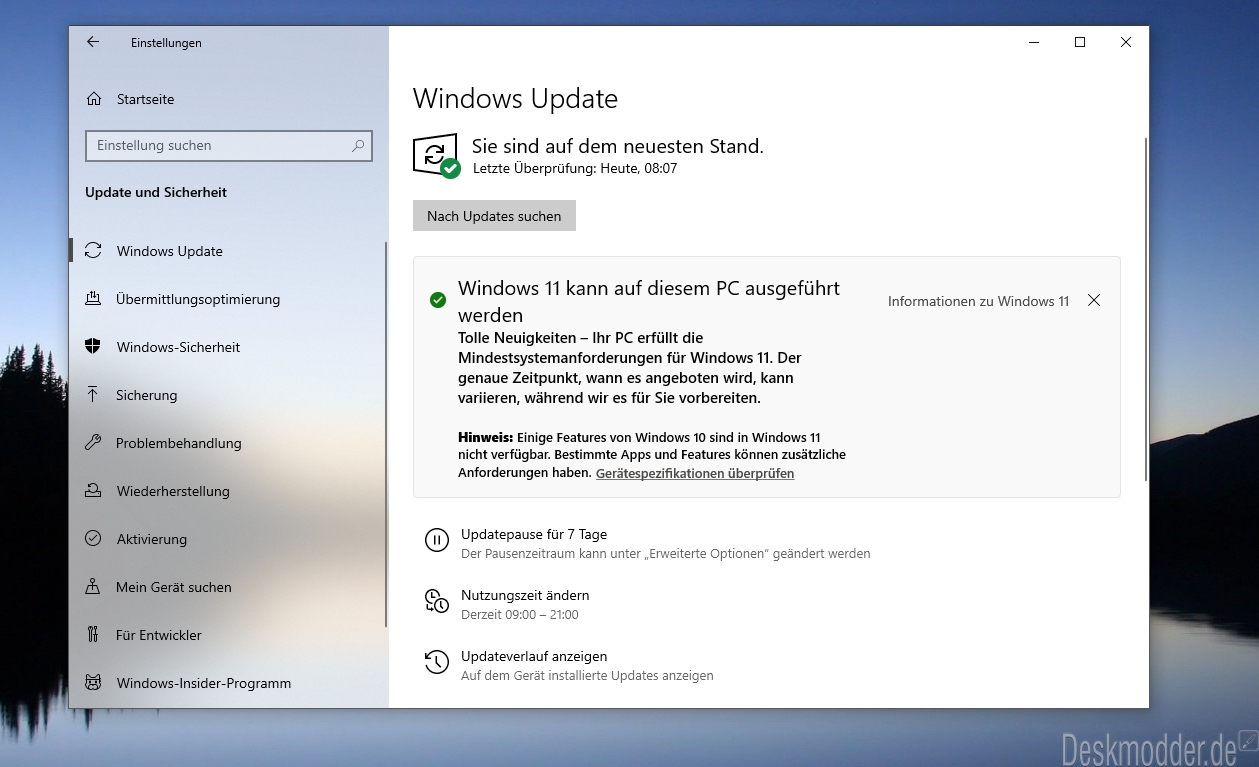Click the Einstellungen window title
The height and width of the screenshot is (767, 1259).
point(166,43)
